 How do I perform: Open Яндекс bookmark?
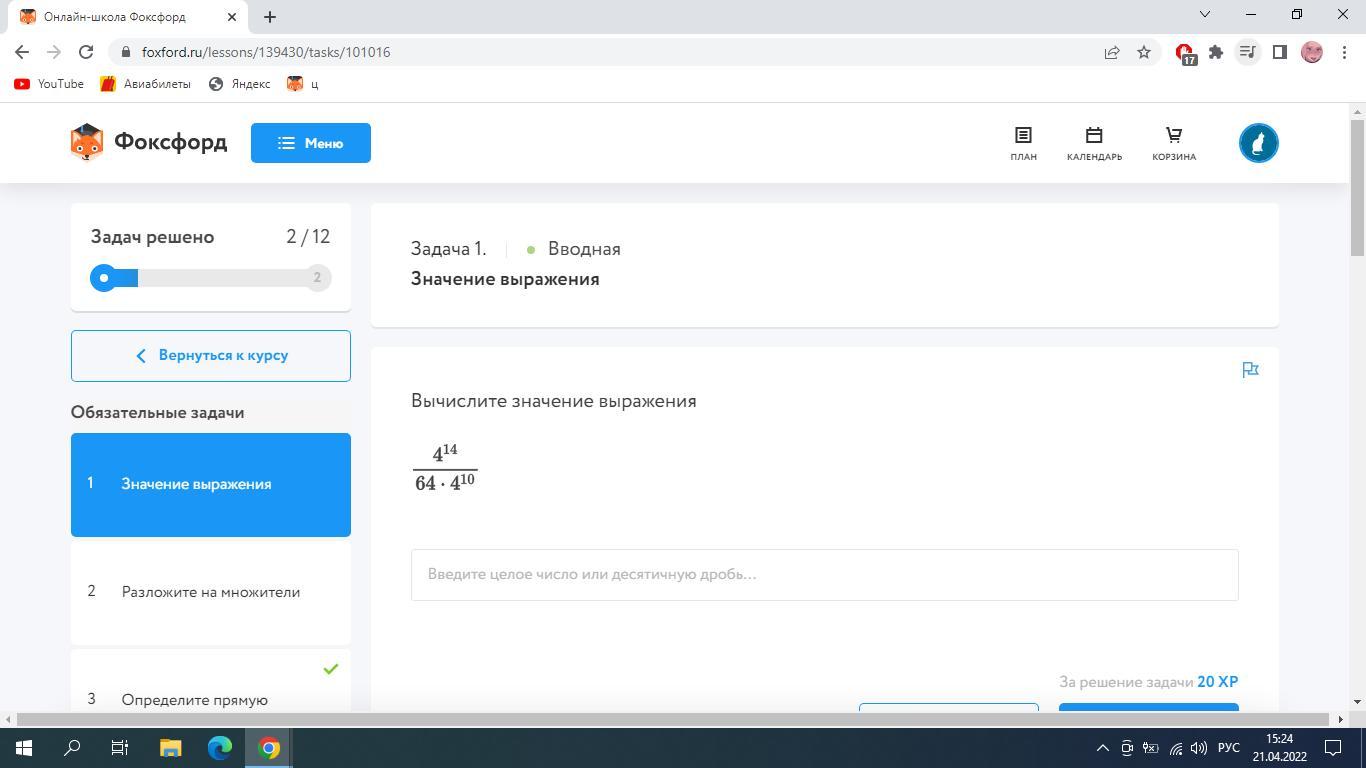pyautogui.click(x=239, y=84)
